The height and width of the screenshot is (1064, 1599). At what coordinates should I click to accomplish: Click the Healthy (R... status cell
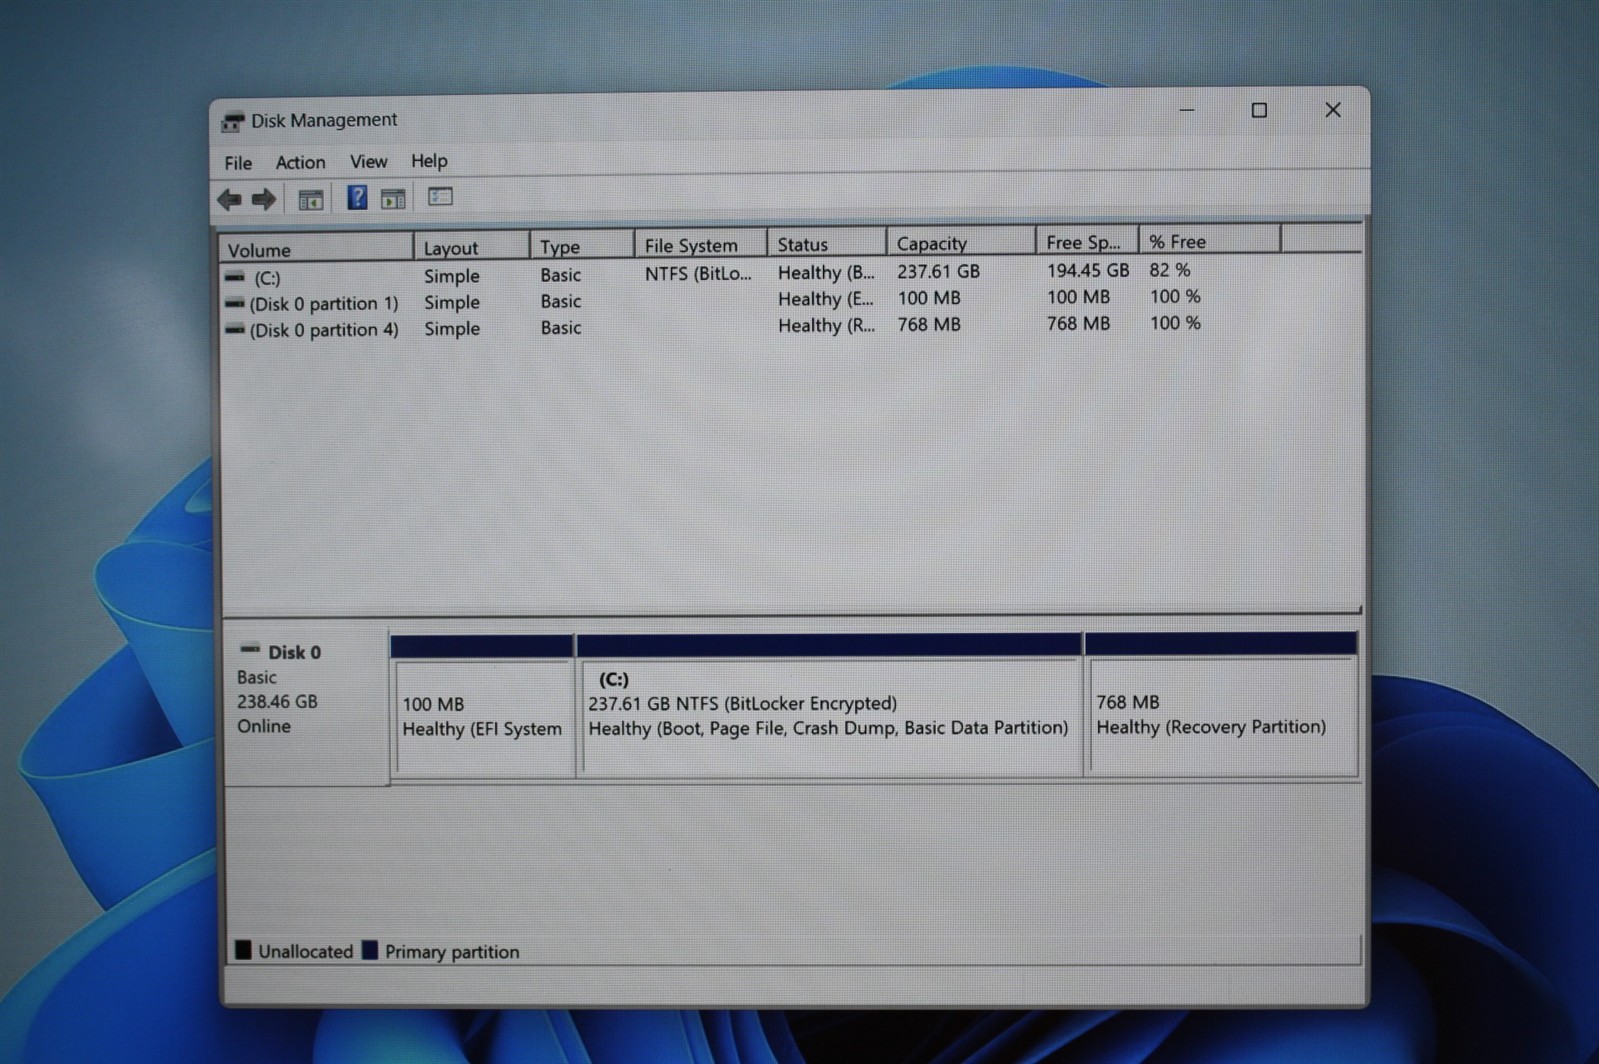(826, 325)
